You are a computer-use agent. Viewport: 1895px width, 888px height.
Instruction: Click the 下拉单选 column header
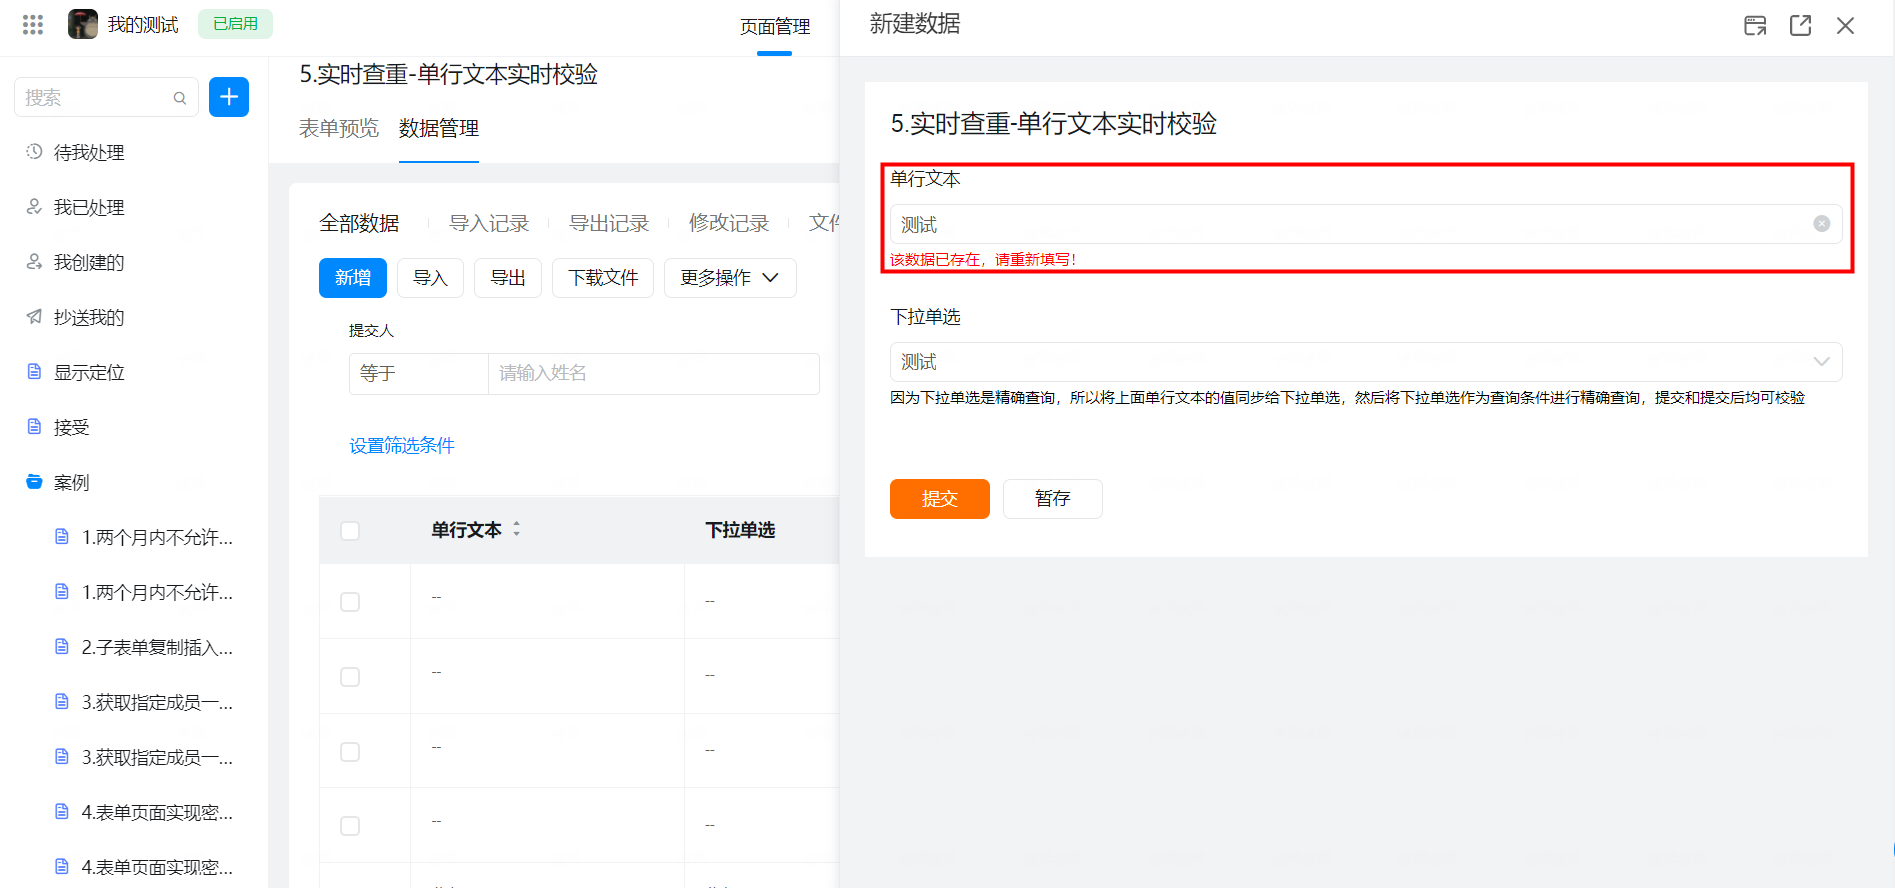[740, 530]
